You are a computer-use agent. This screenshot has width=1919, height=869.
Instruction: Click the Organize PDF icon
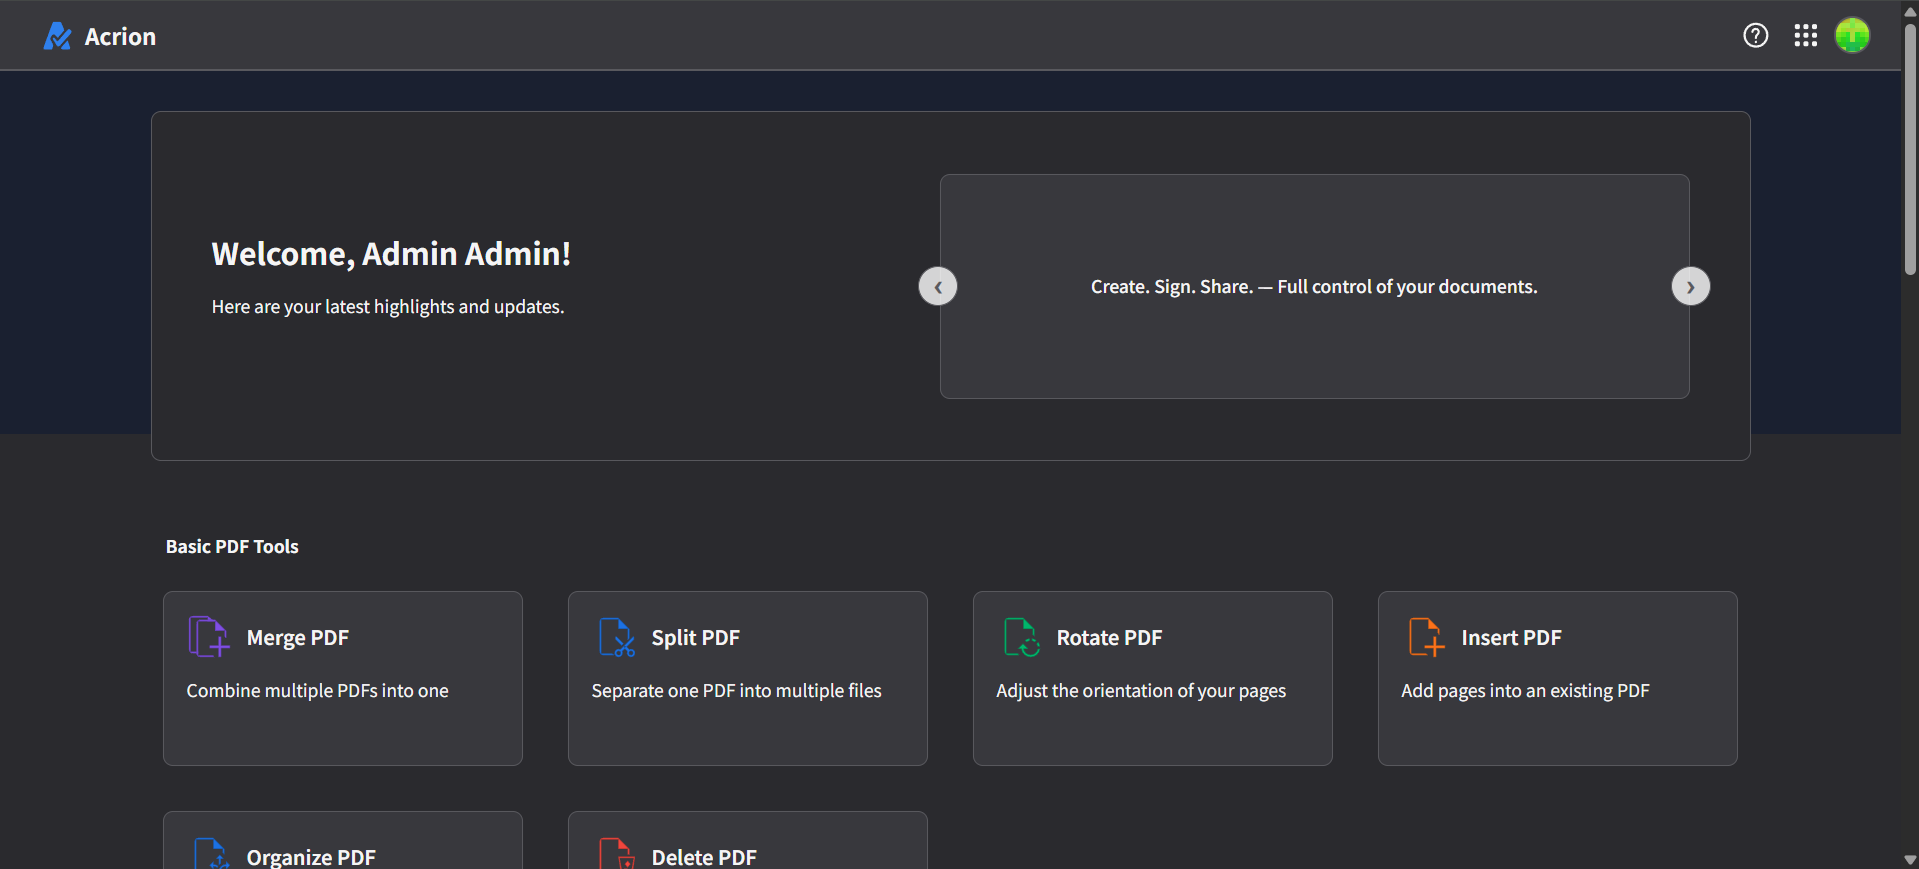[212, 854]
